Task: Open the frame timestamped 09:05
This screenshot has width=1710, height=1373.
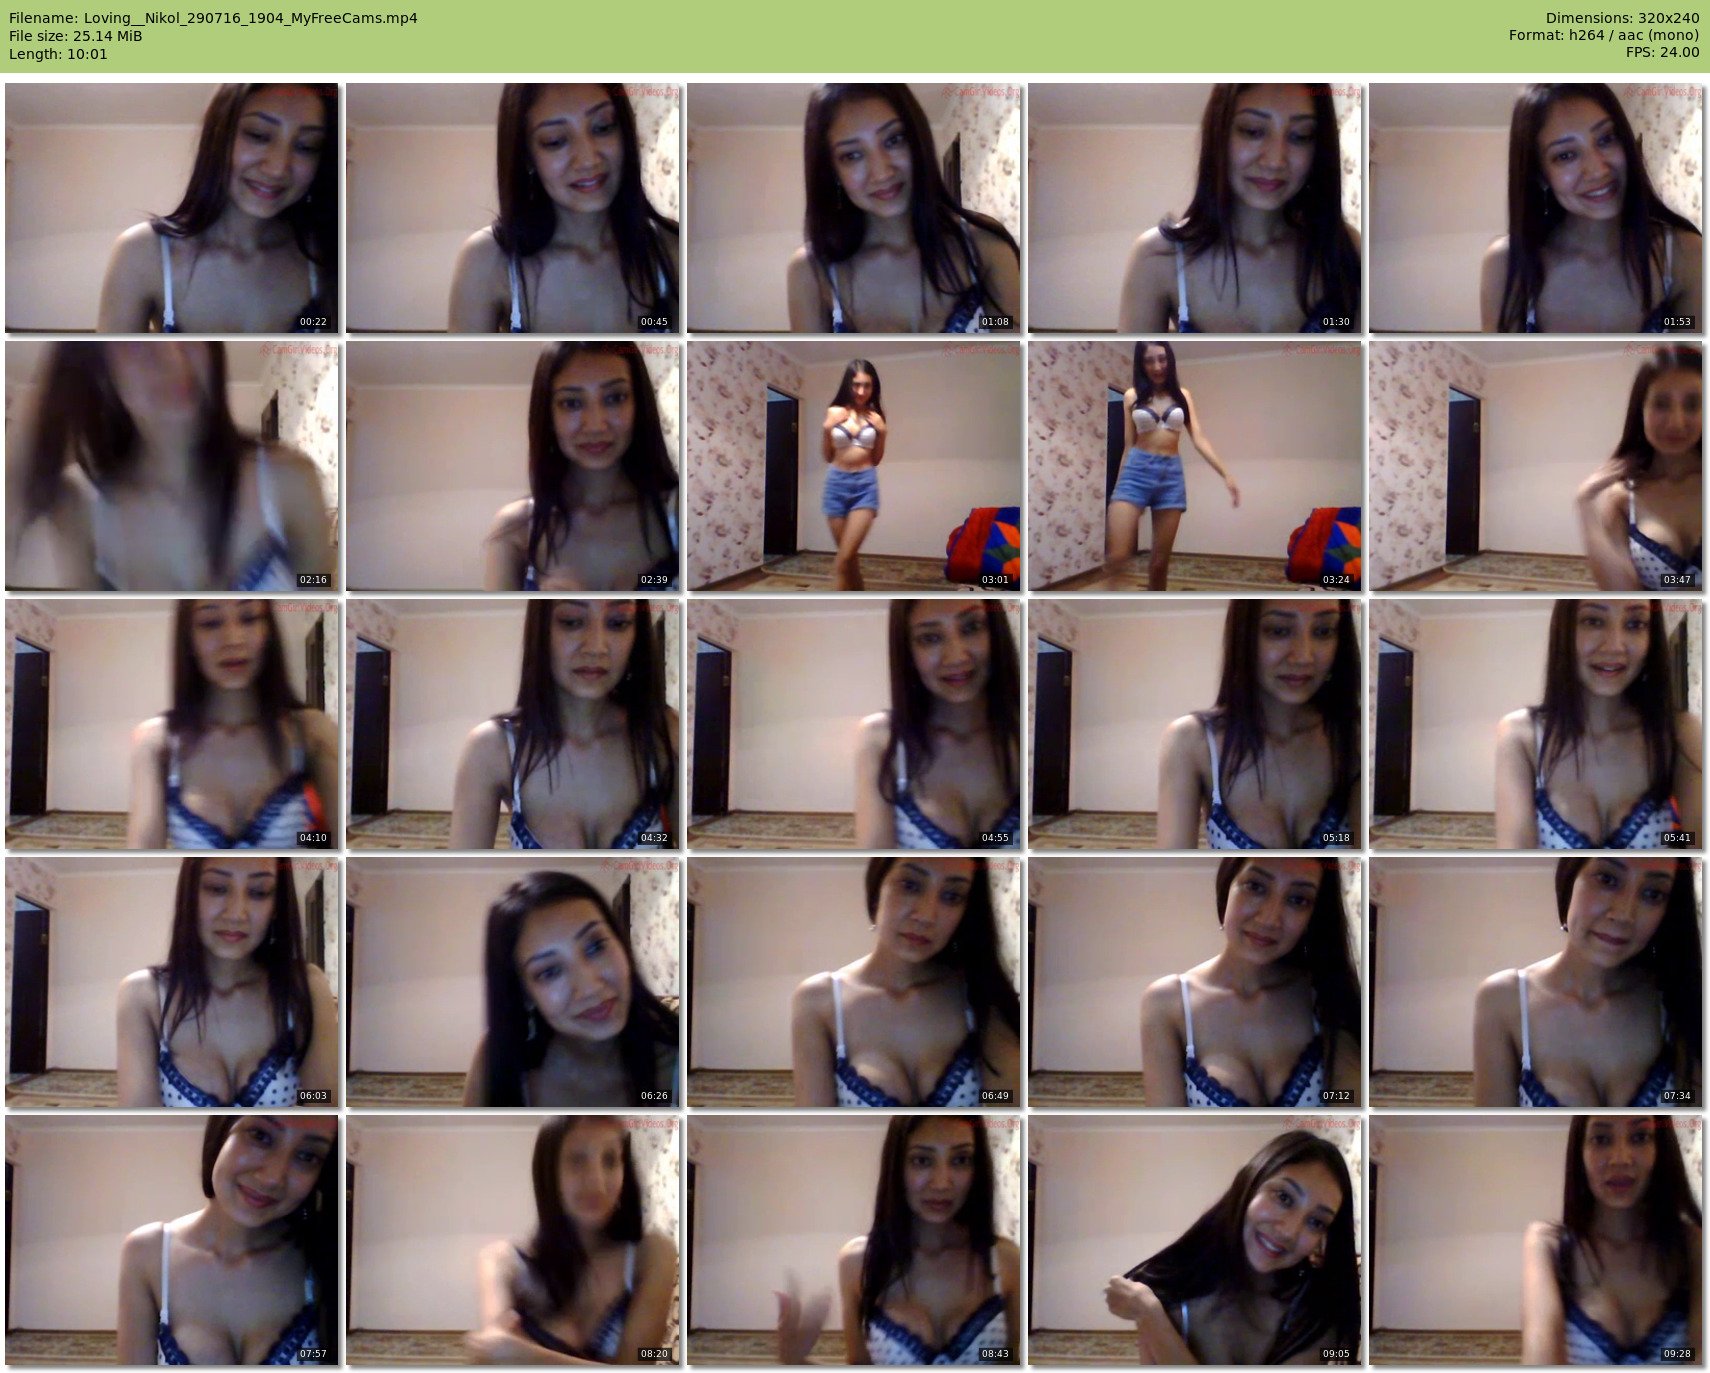Action: [1194, 1239]
